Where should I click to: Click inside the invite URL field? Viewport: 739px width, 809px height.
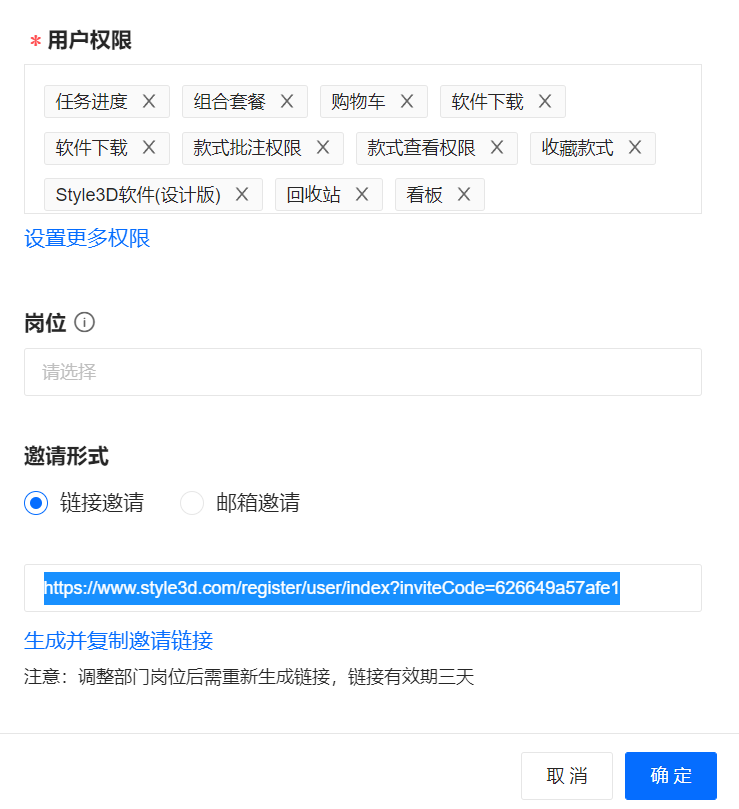[660, 588]
